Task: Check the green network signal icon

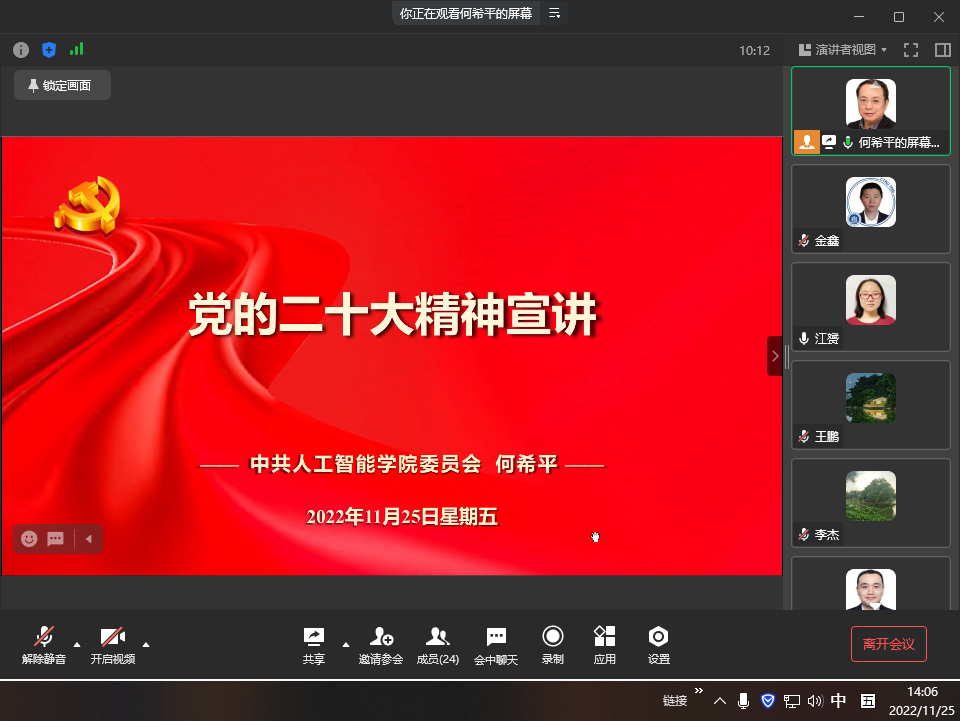Action: [77, 49]
